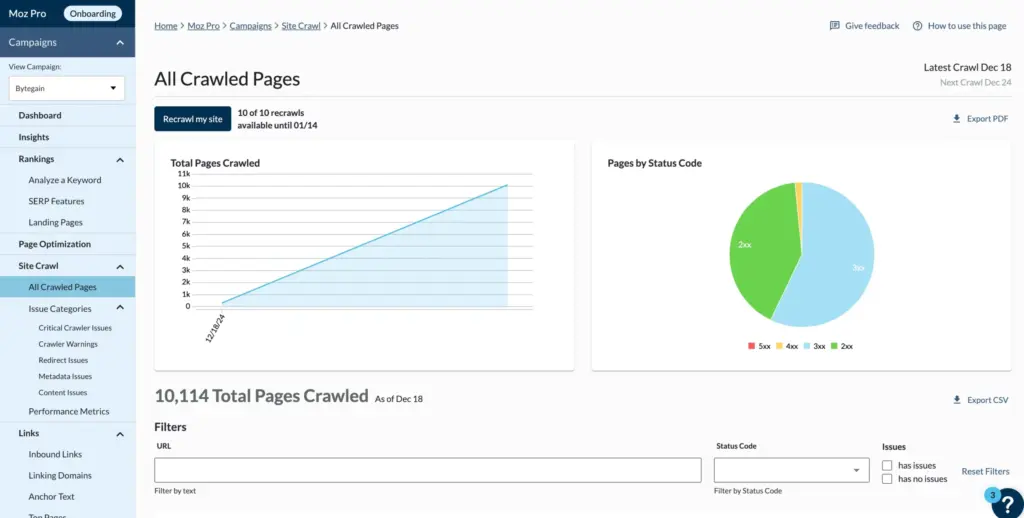Collapse the Links section chevron
This screenshot has width=1024, height=518.
[120, 434]
